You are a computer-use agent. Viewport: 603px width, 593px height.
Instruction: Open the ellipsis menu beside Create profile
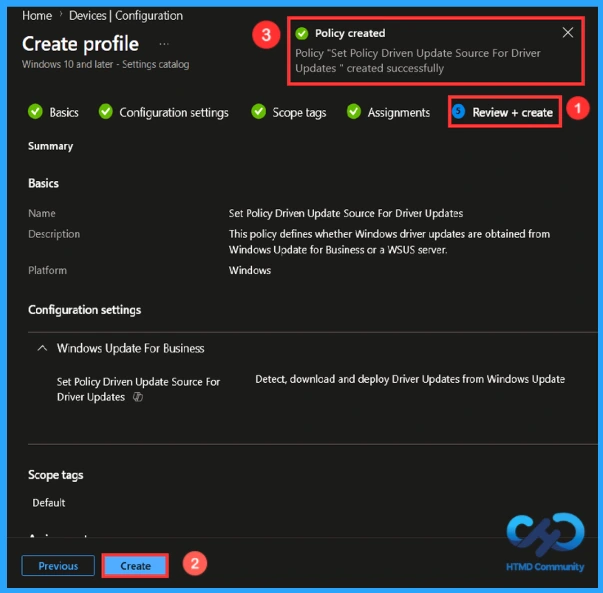[164, 44]
